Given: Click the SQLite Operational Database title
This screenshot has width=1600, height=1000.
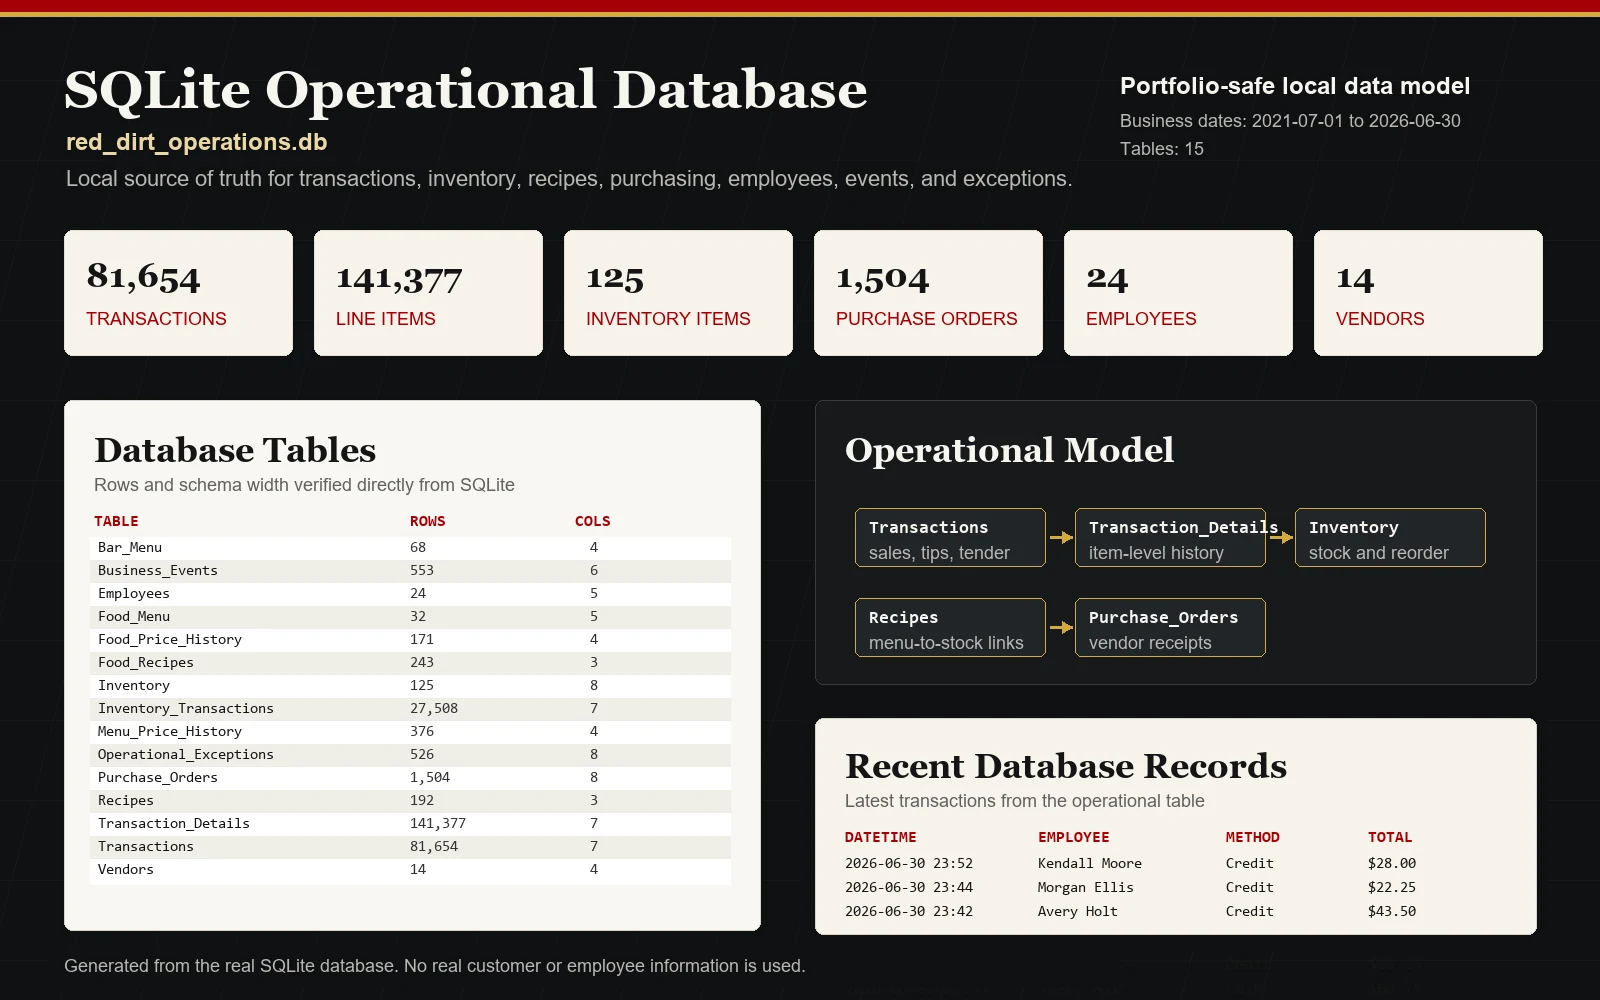Looking at the screenshot, I should click(x=466, y=90).
